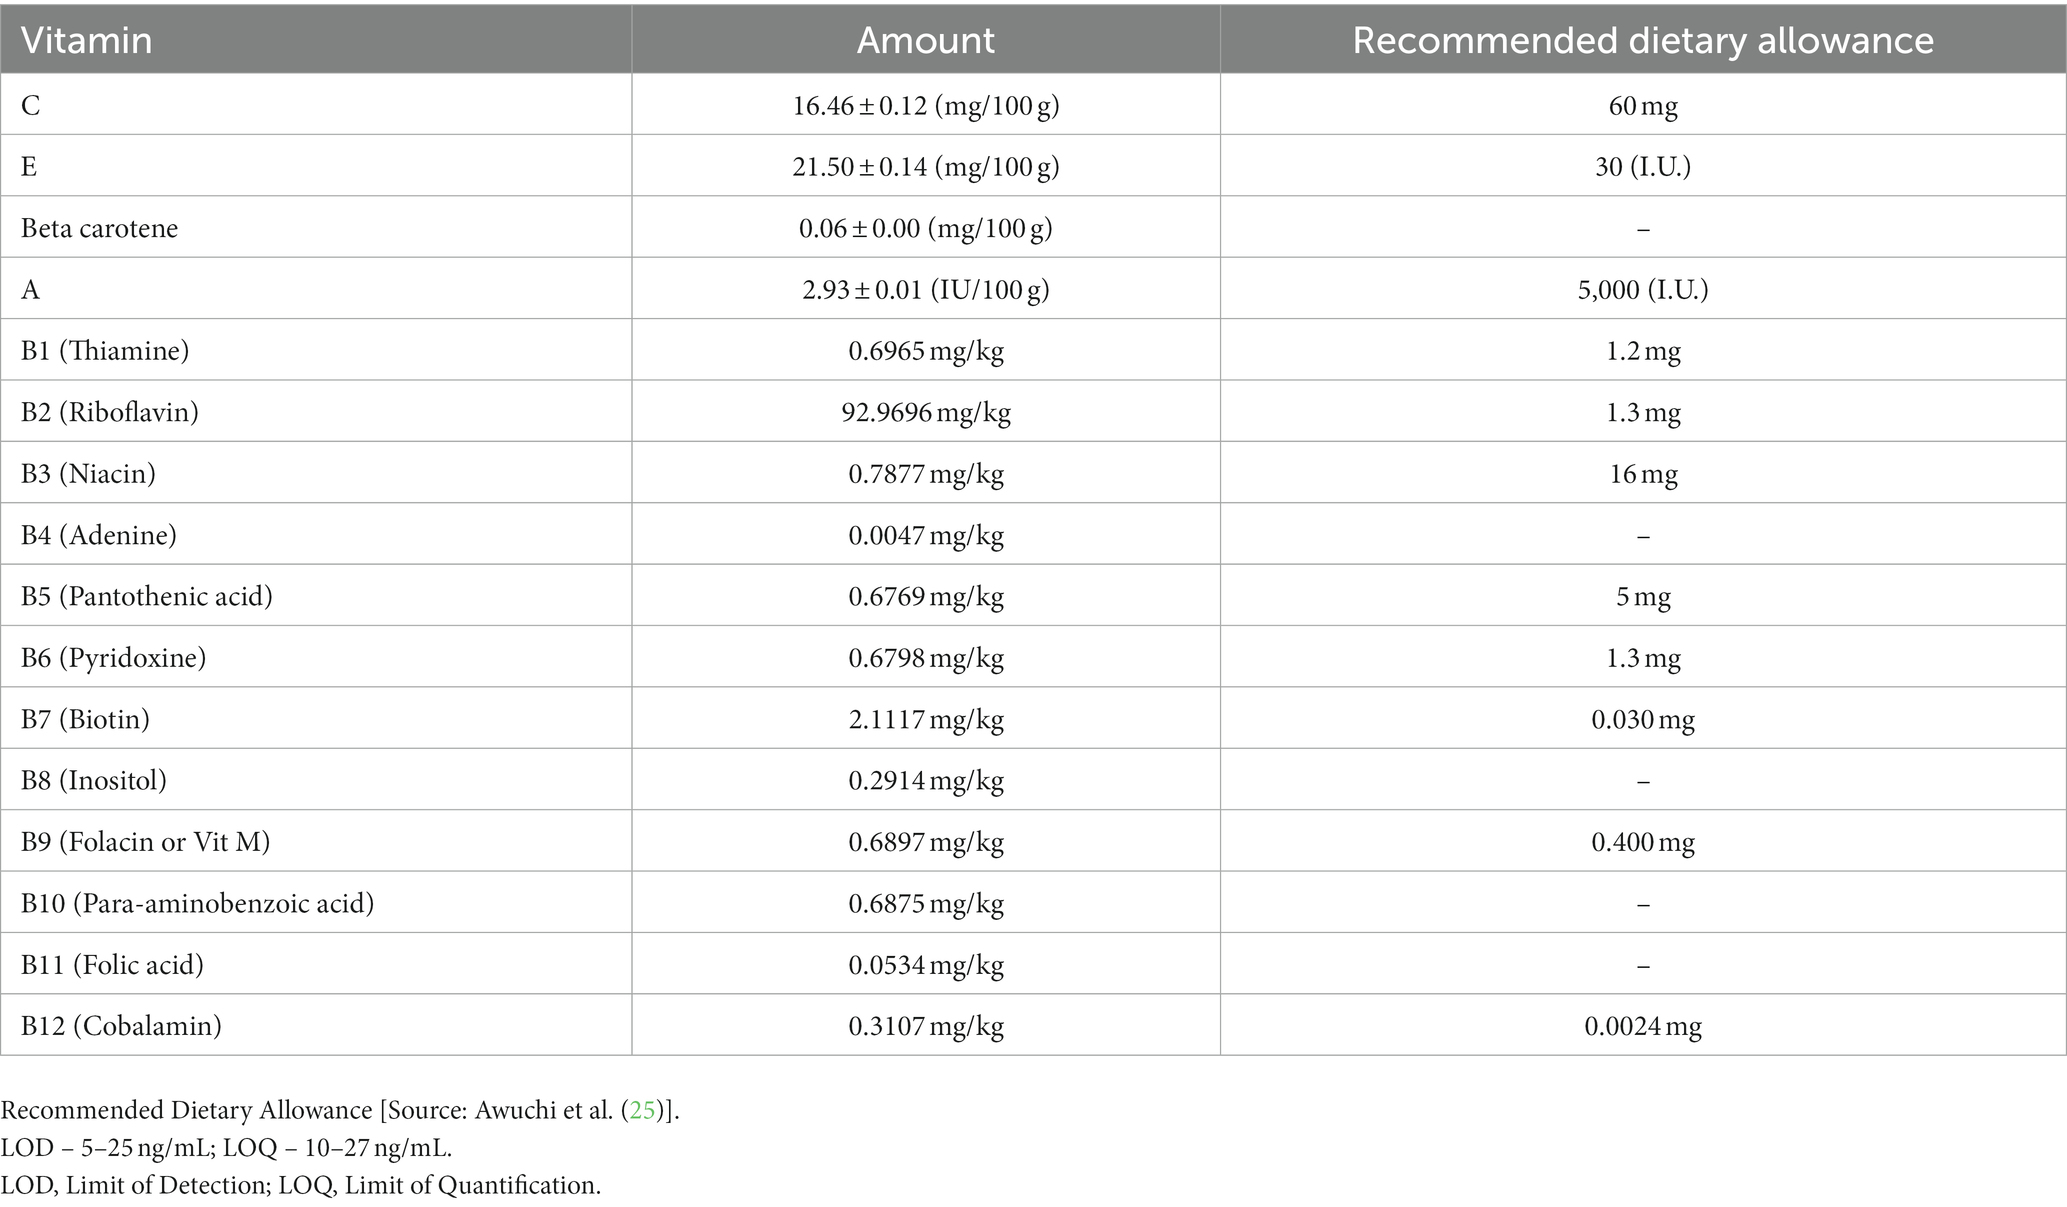Click the Recommended dietary allowance header
This screenshot has height=1207, width=2067.
(1643, 40)
